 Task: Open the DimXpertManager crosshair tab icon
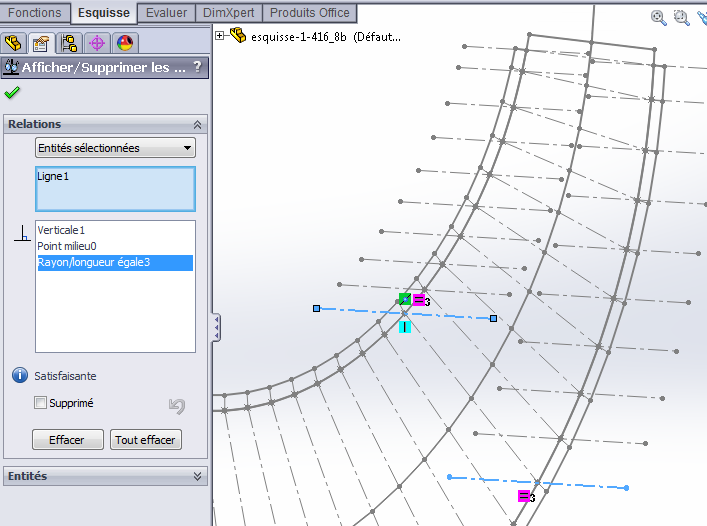tap(97, 43)
